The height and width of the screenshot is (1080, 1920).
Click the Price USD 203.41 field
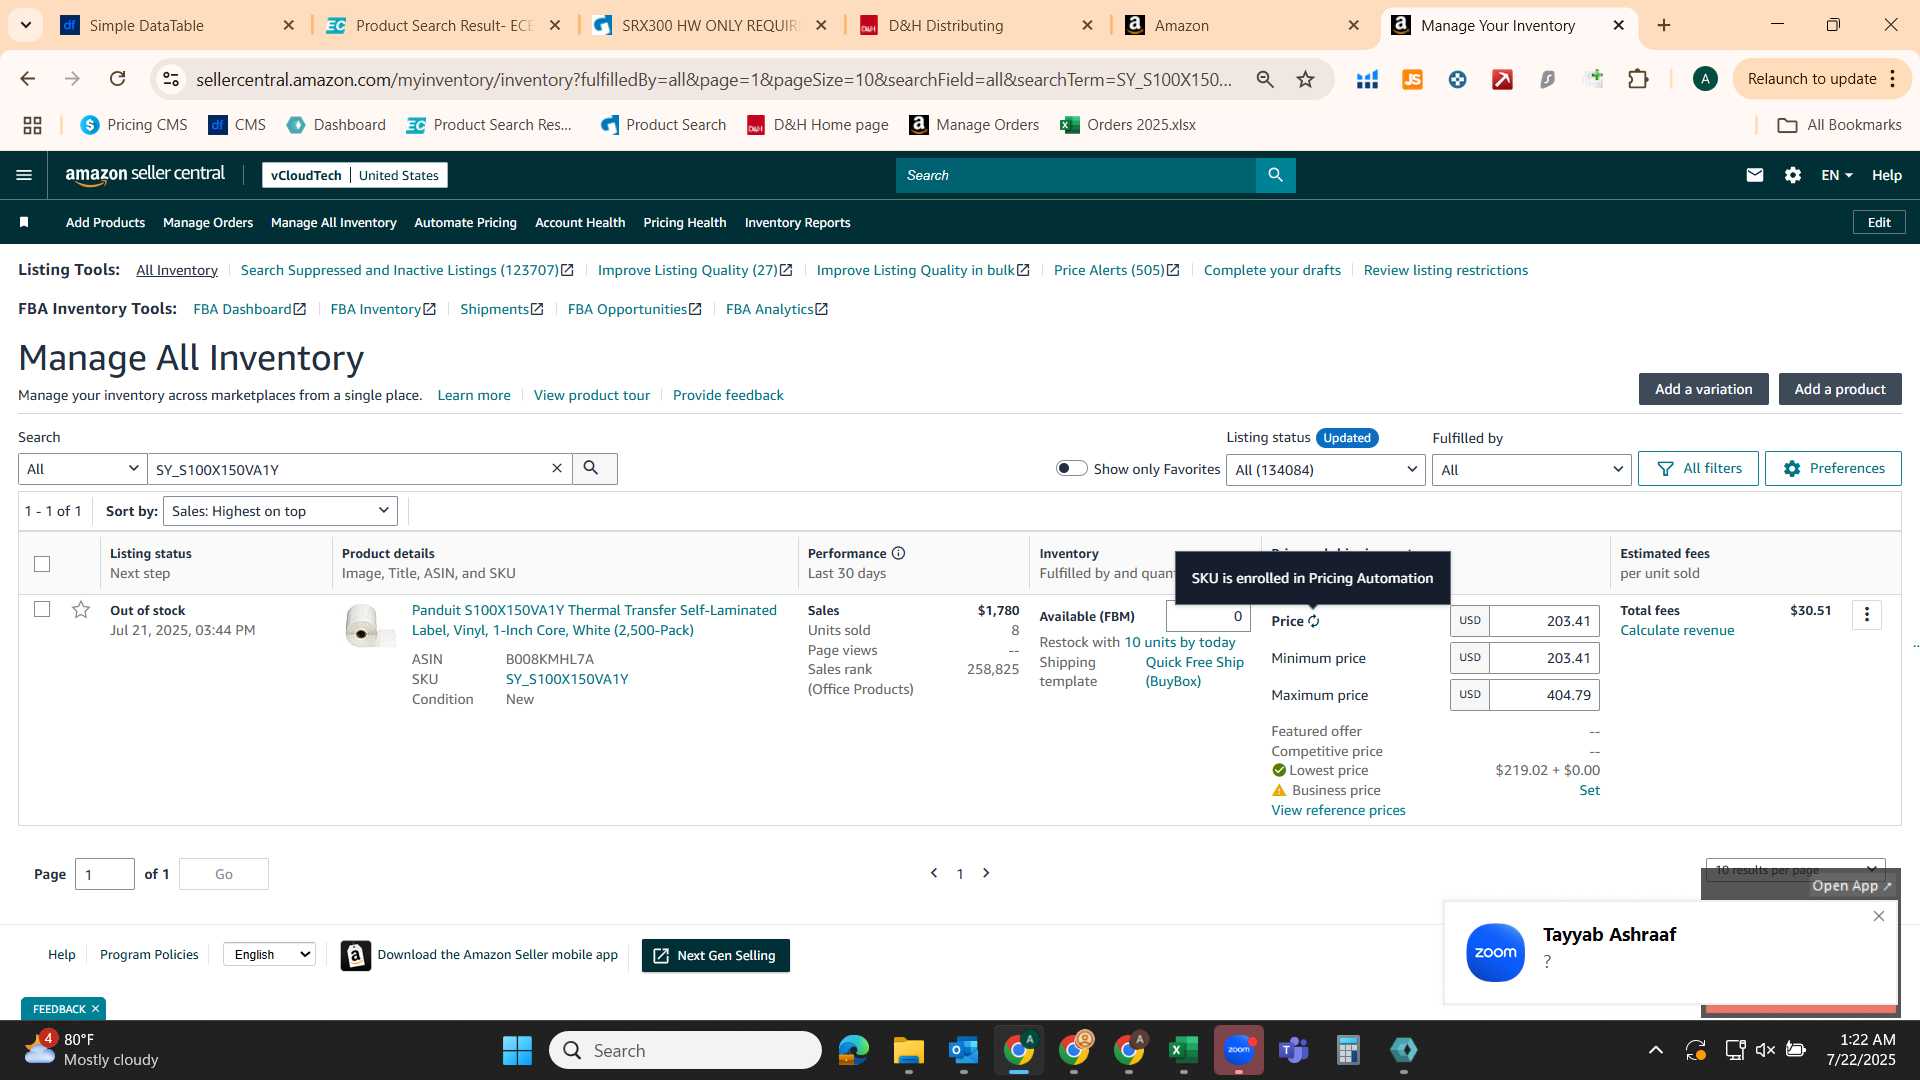click(1544, 621)
